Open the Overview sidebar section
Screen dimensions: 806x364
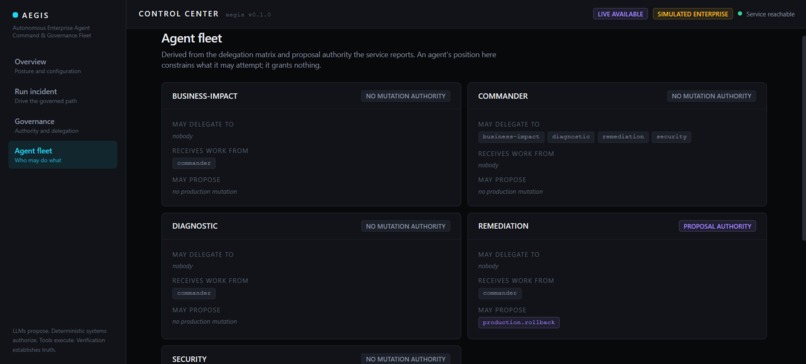(63, 65)
